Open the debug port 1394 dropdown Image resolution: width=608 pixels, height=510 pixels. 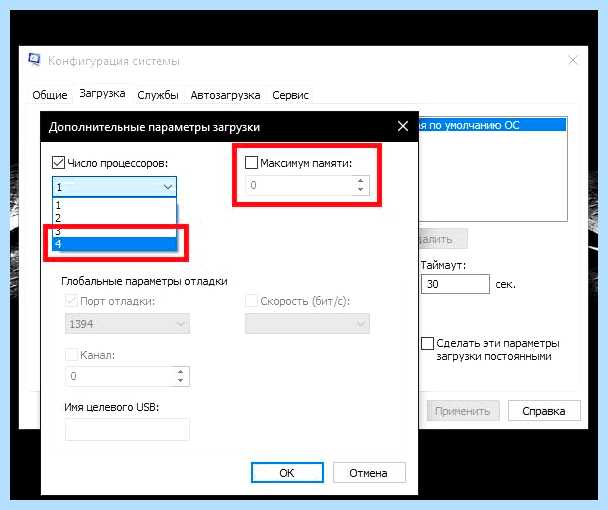tap(127, 324)
